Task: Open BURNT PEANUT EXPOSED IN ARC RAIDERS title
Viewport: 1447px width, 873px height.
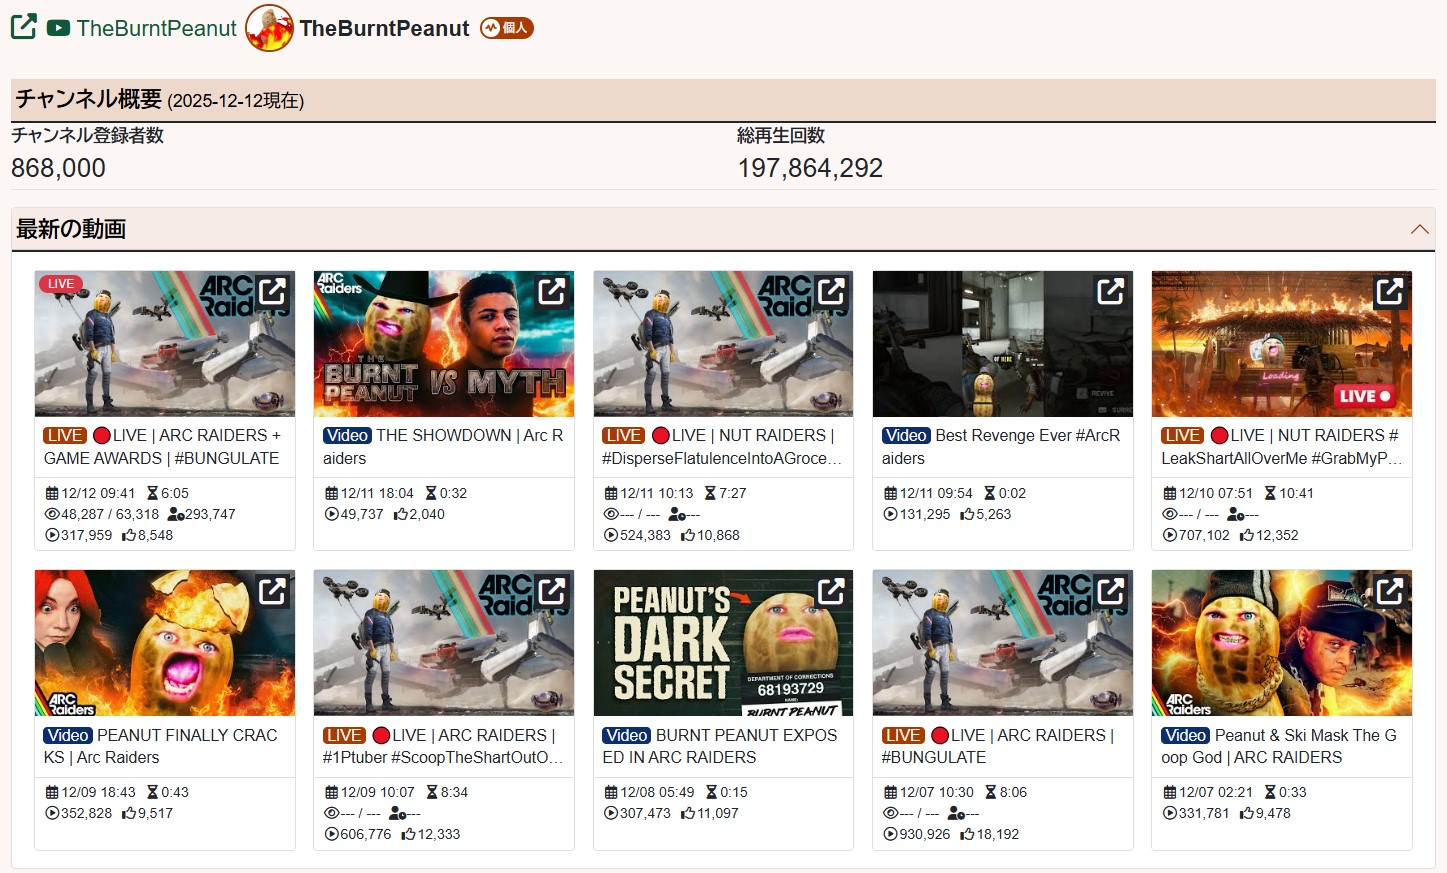Action: pyautogui.click(x=720, y=746)
